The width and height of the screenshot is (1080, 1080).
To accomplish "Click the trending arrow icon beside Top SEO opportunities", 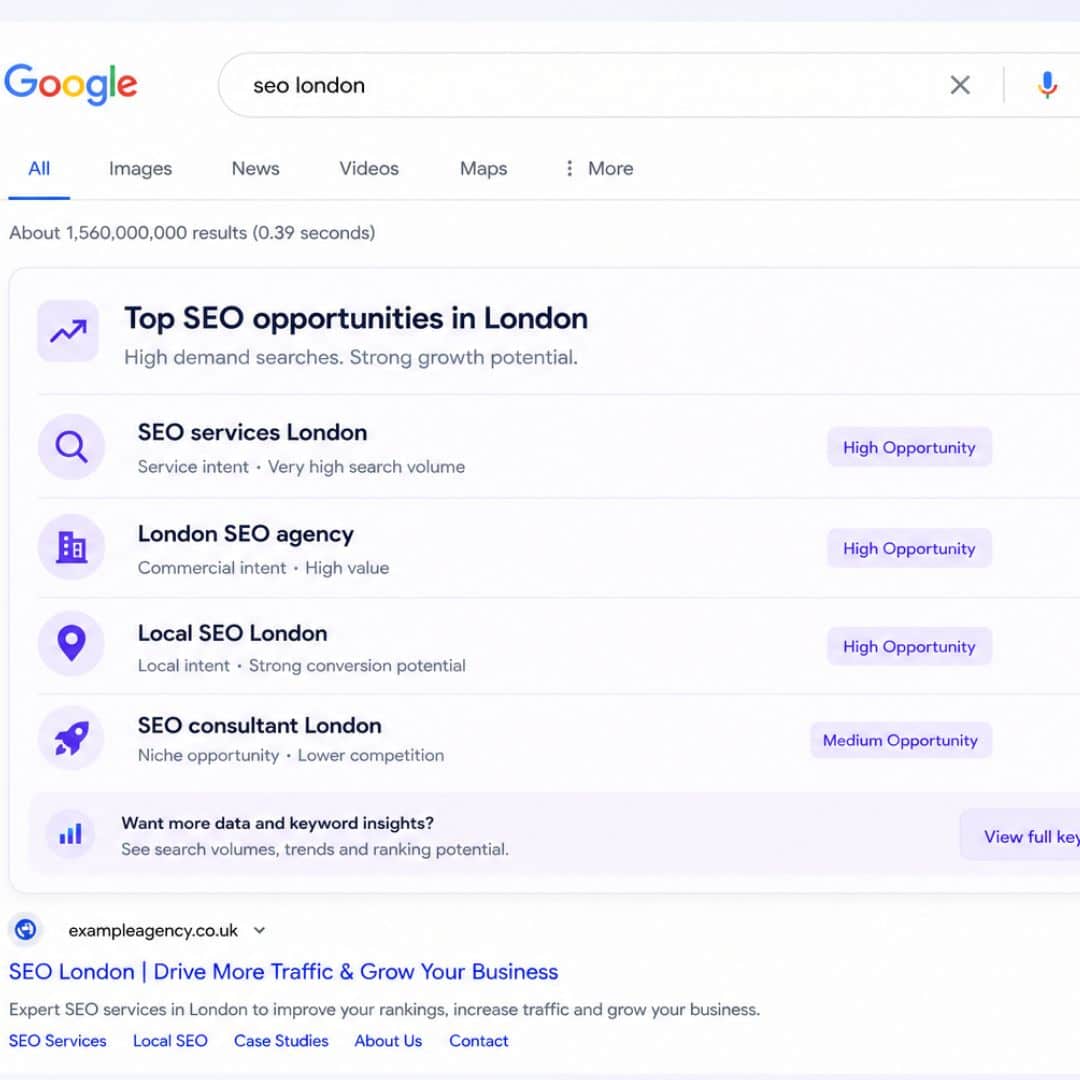I will point(68,331).
